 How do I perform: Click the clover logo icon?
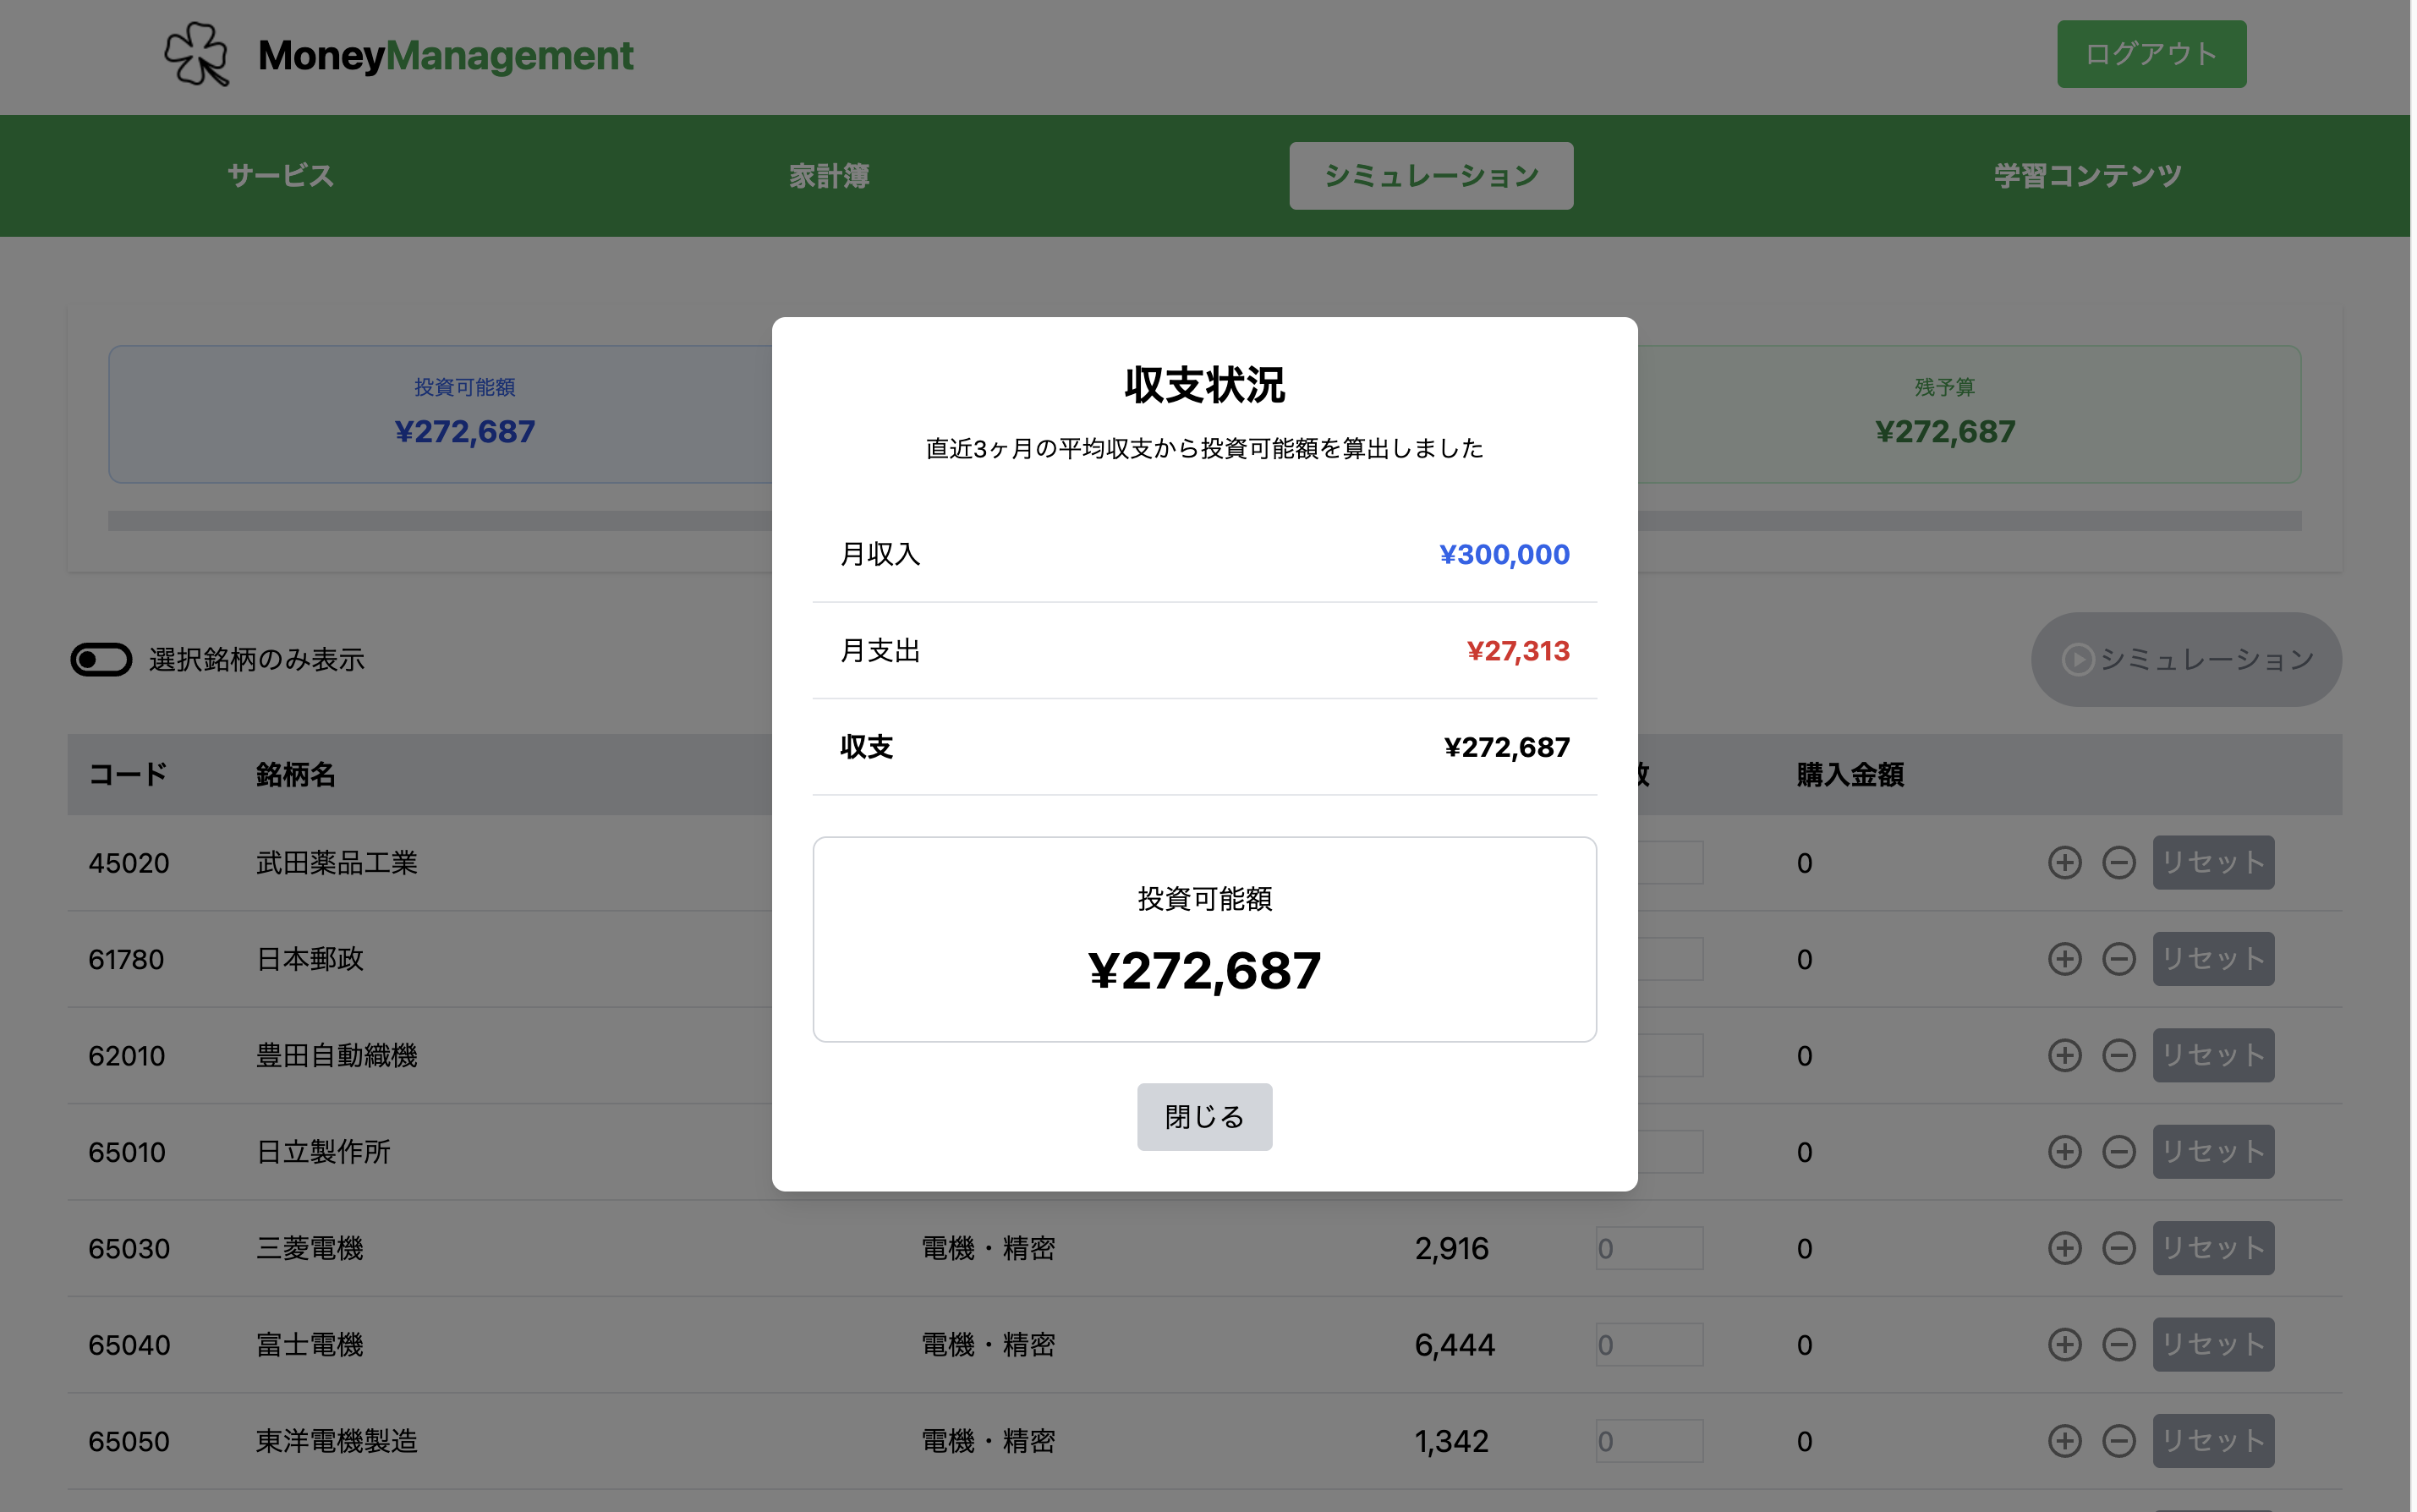196,55
